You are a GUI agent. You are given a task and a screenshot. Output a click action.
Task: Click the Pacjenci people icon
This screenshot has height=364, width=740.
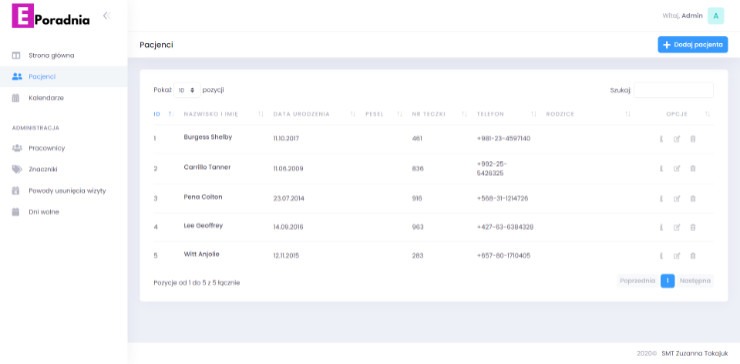17,76
